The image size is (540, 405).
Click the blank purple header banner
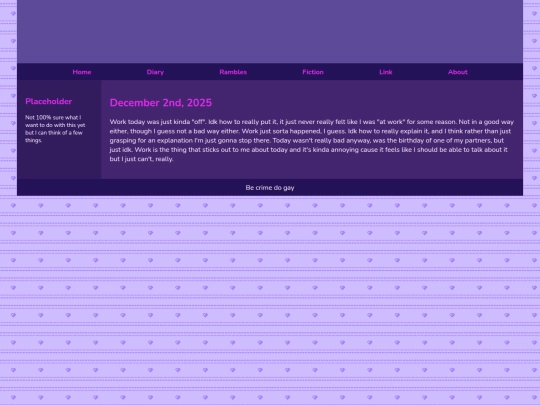tap(270, 31)
